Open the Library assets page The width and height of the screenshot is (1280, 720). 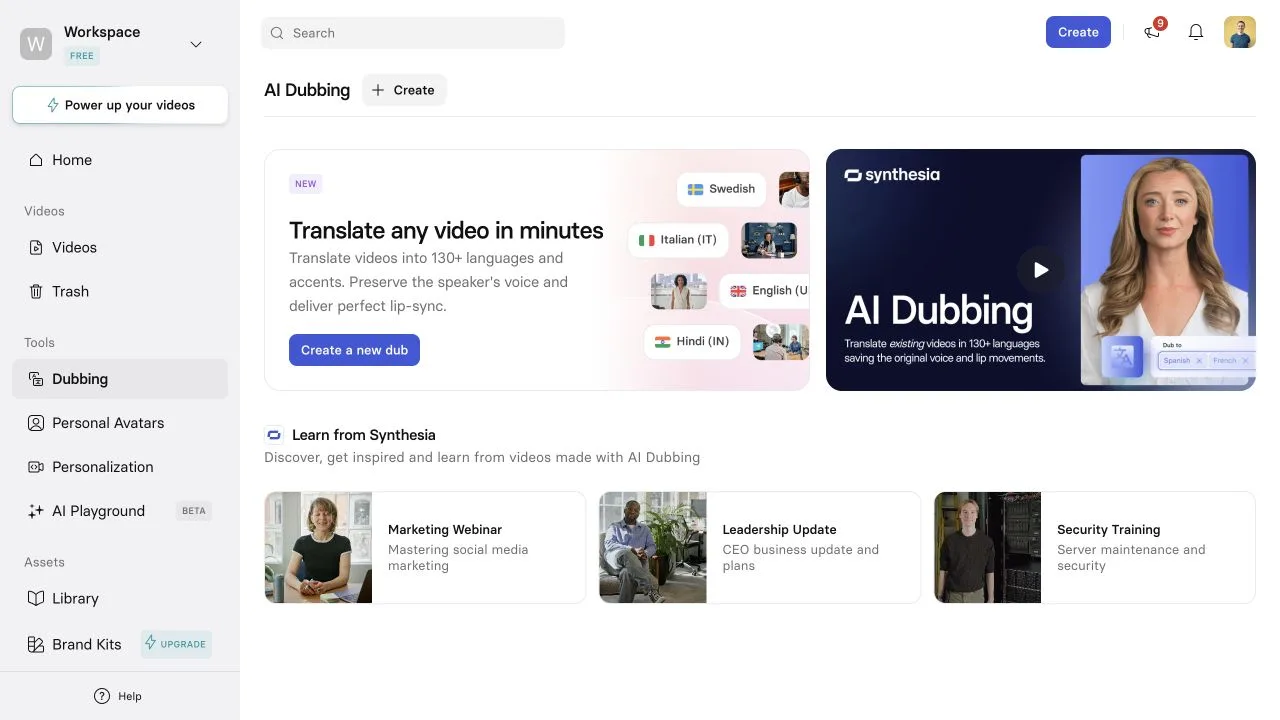(x=120, y=598)
